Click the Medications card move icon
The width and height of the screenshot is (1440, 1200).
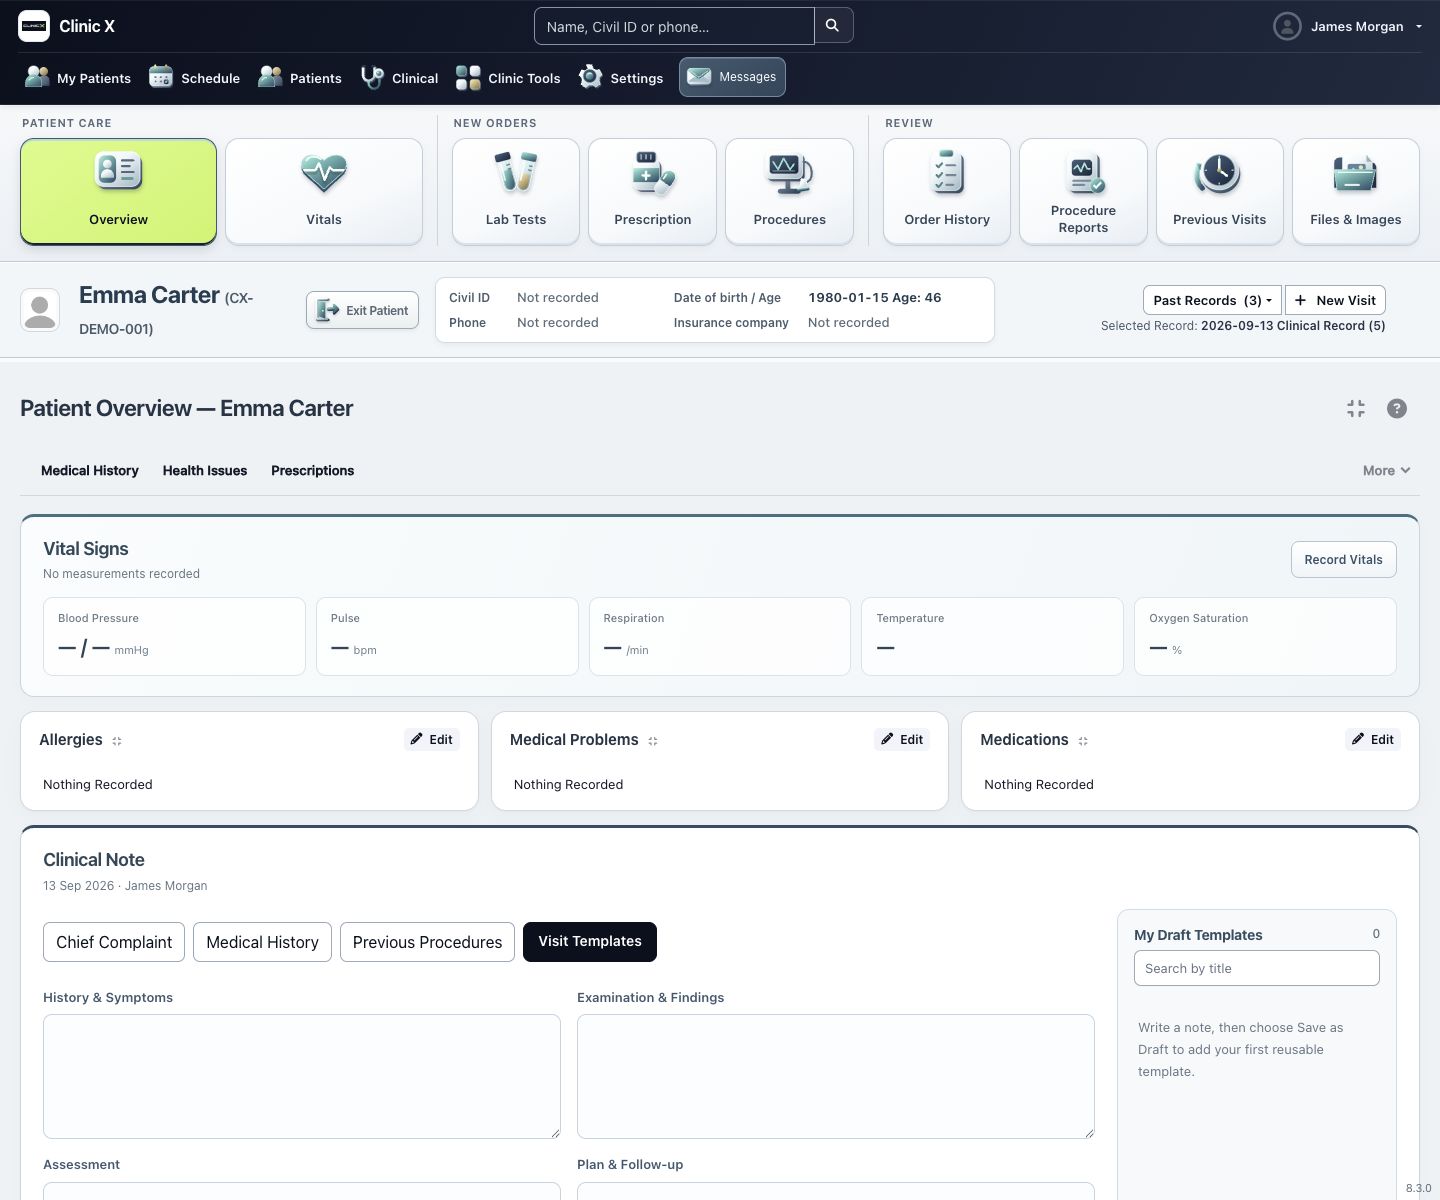1083,741
